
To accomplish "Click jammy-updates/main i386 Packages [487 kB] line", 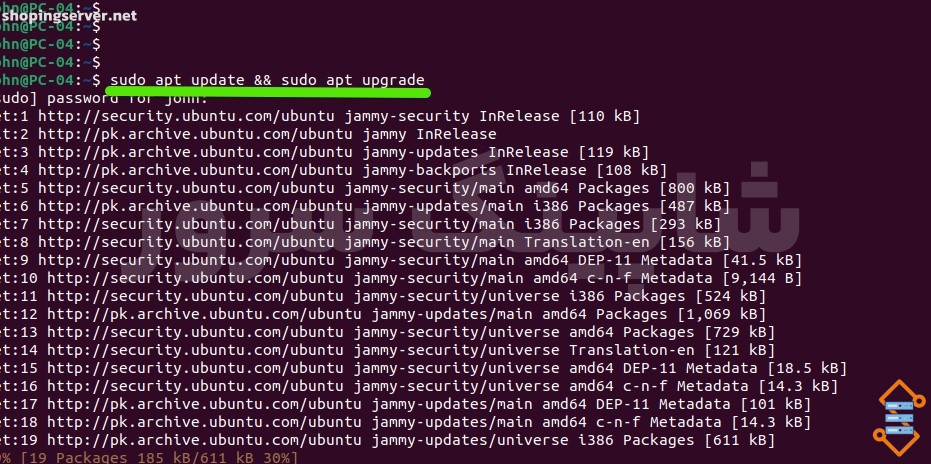I will (x=365, y=206).
